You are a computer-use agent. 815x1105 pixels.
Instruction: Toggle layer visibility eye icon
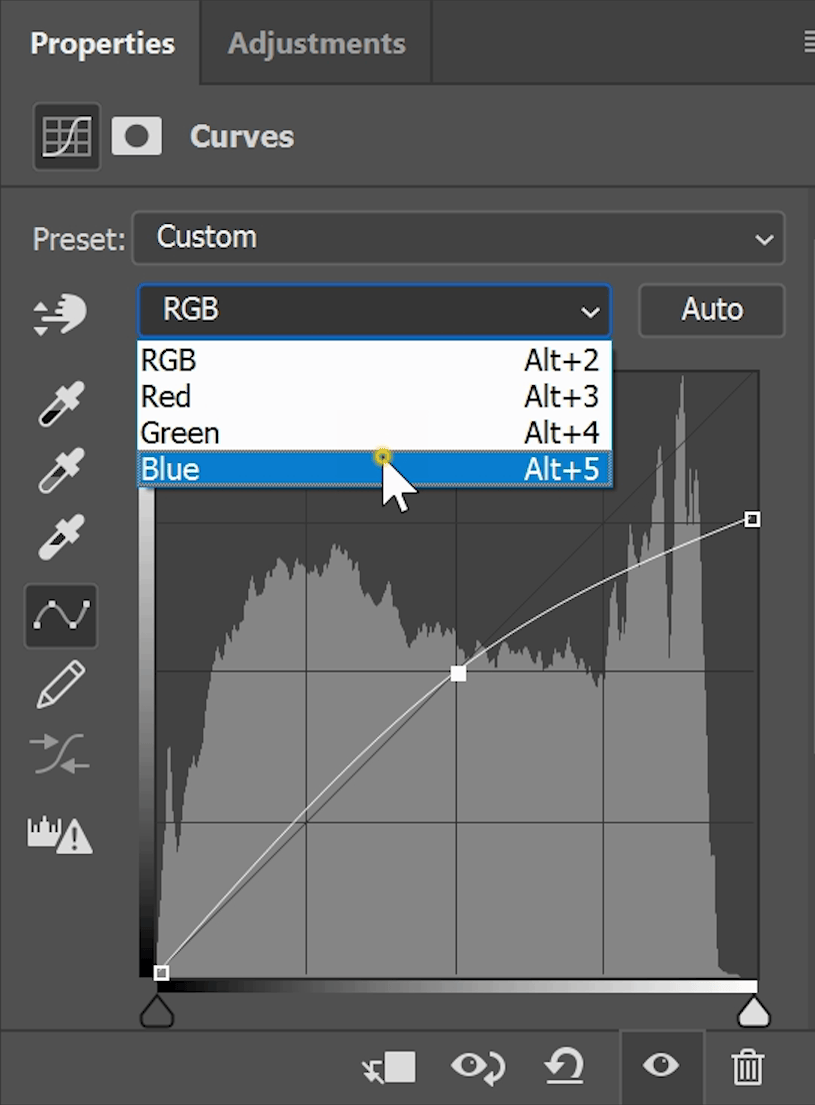click(661, 1066)
